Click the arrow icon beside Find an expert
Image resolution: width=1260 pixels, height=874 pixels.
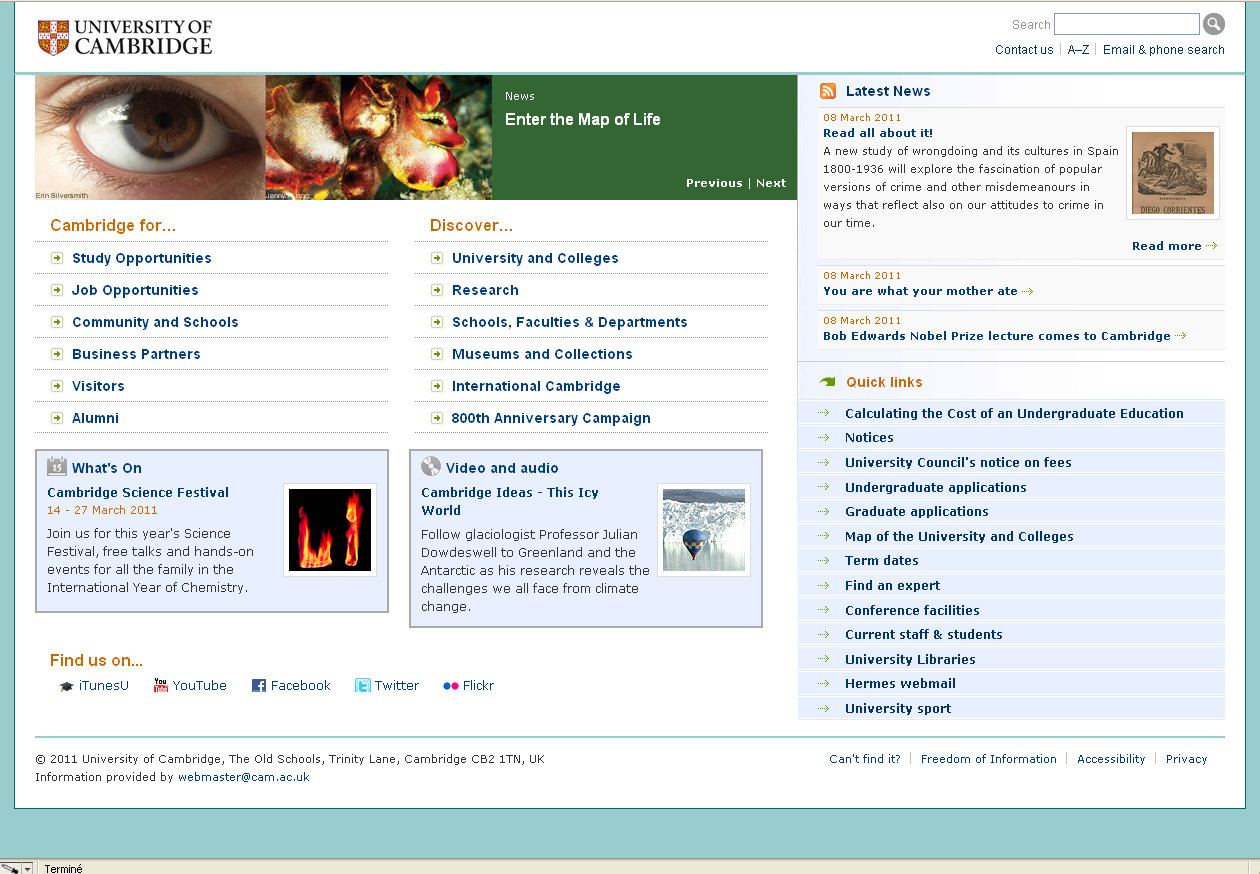click(x=824, y=586)
